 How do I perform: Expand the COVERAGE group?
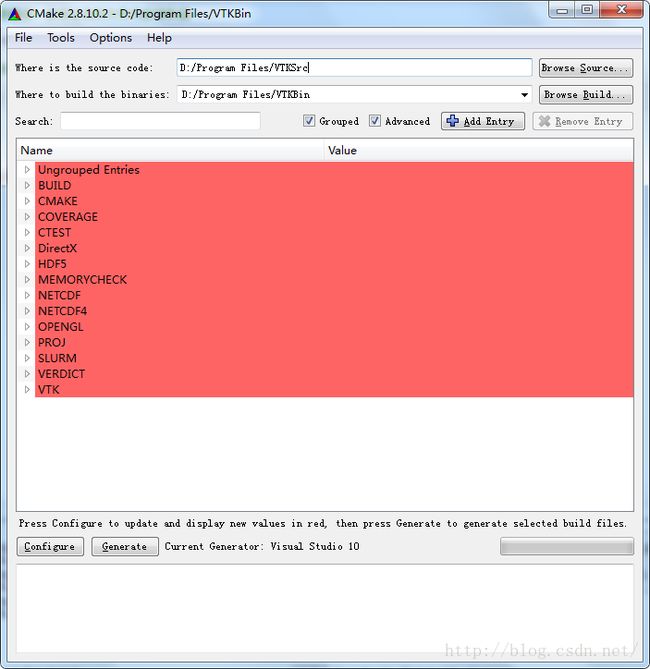(27, 217)
